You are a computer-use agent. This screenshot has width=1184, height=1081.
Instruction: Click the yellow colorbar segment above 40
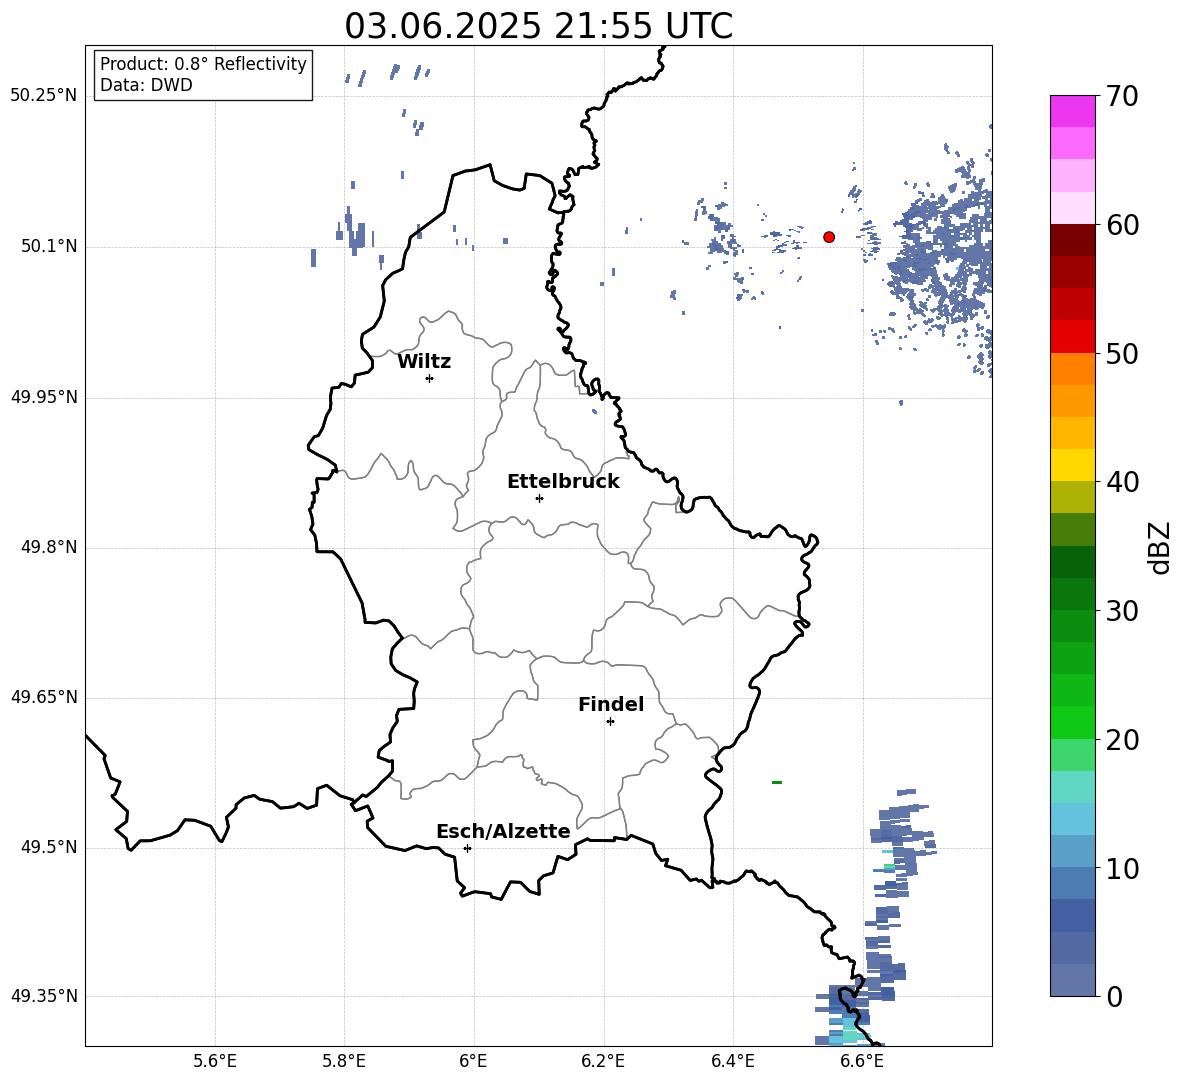pos(1072,465)
